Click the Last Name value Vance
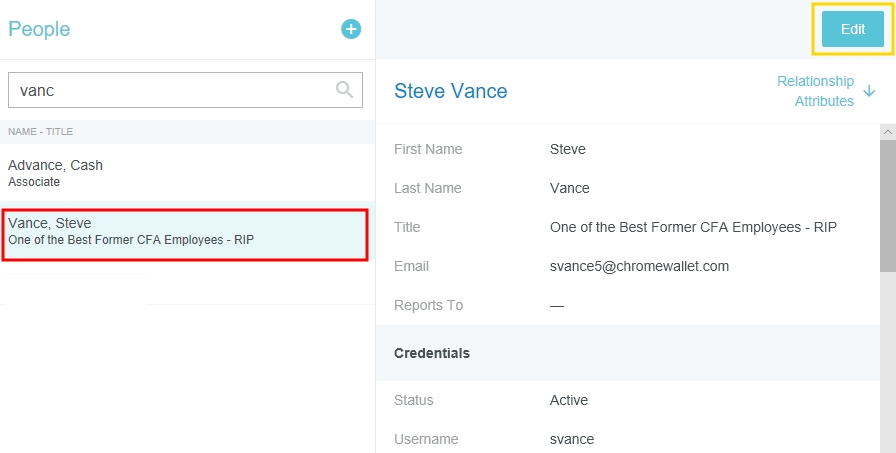The width and height of the screenshot is (896, 453). [x=570, y=188]
